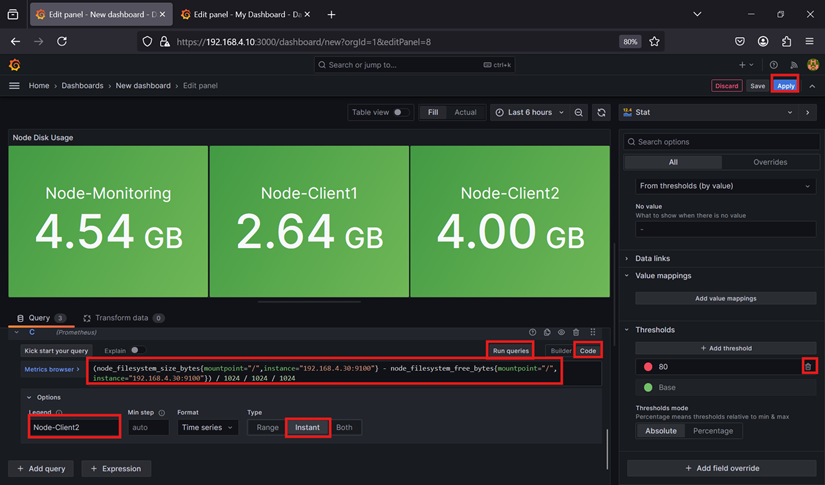Select the Both query type
Screen dimensions: 825x485
pos(344,428)
